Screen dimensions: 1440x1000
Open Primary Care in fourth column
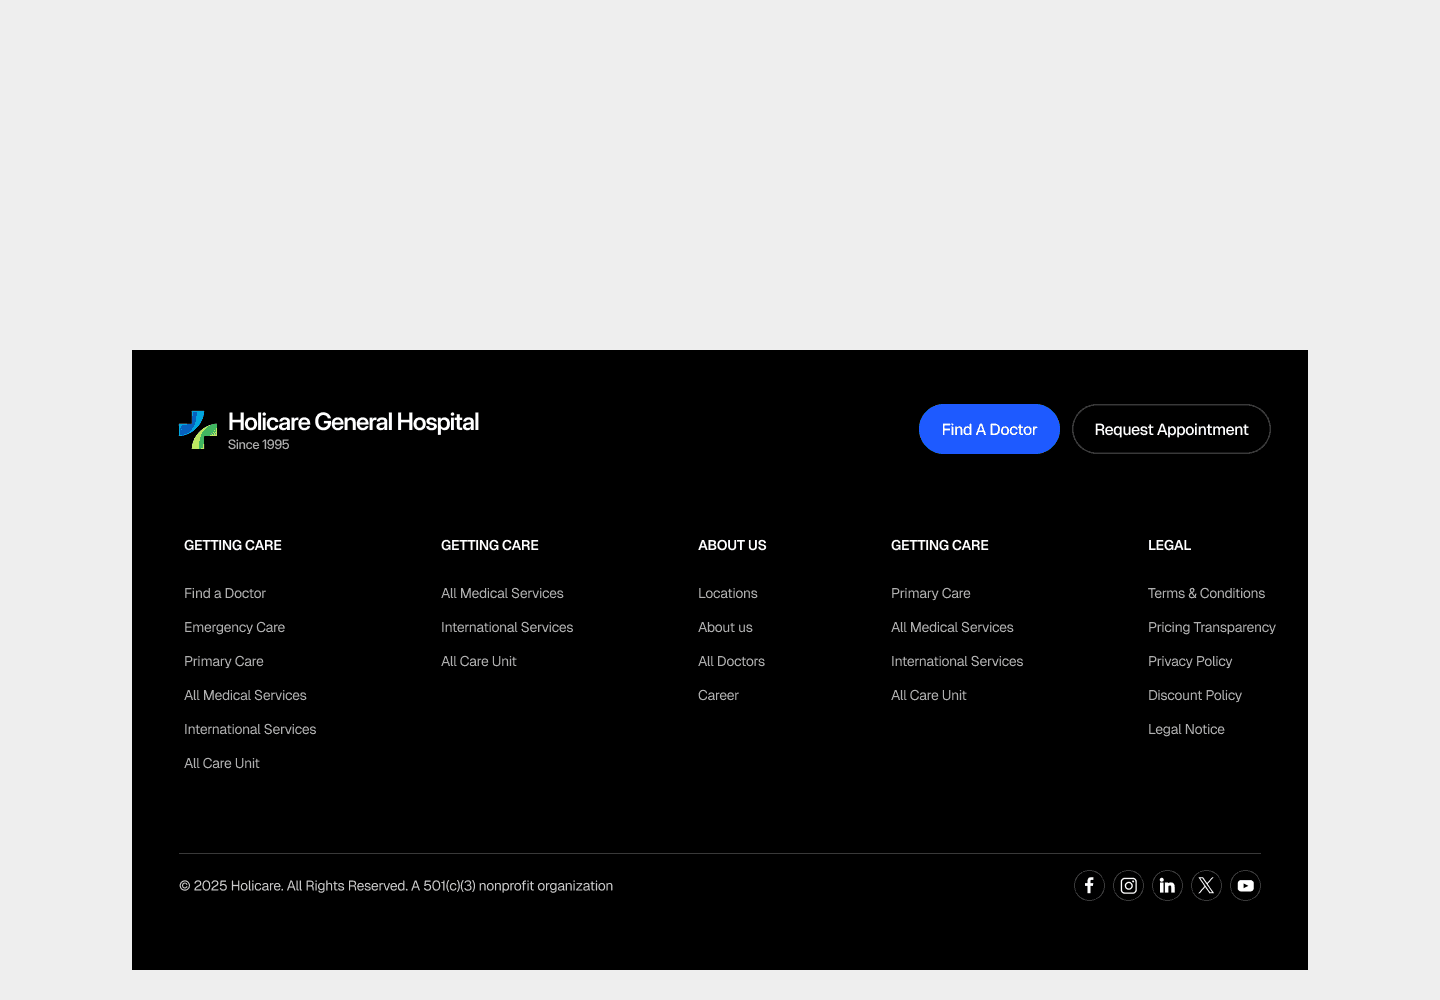(931, 593)
